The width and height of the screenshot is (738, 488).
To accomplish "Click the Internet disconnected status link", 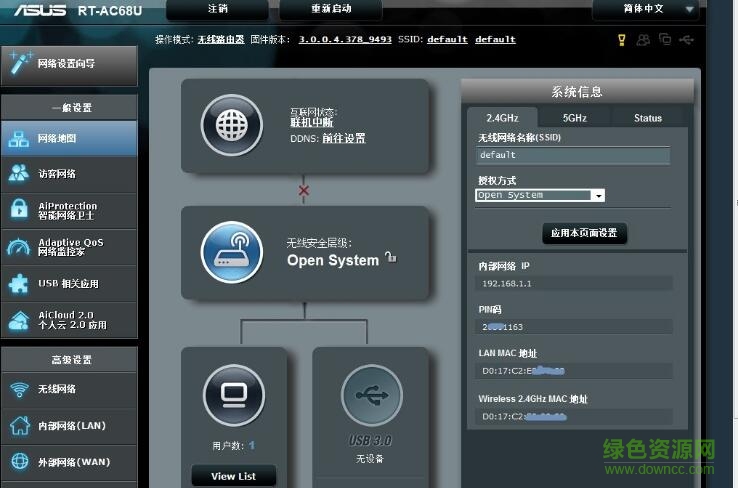I will point(312,123).
